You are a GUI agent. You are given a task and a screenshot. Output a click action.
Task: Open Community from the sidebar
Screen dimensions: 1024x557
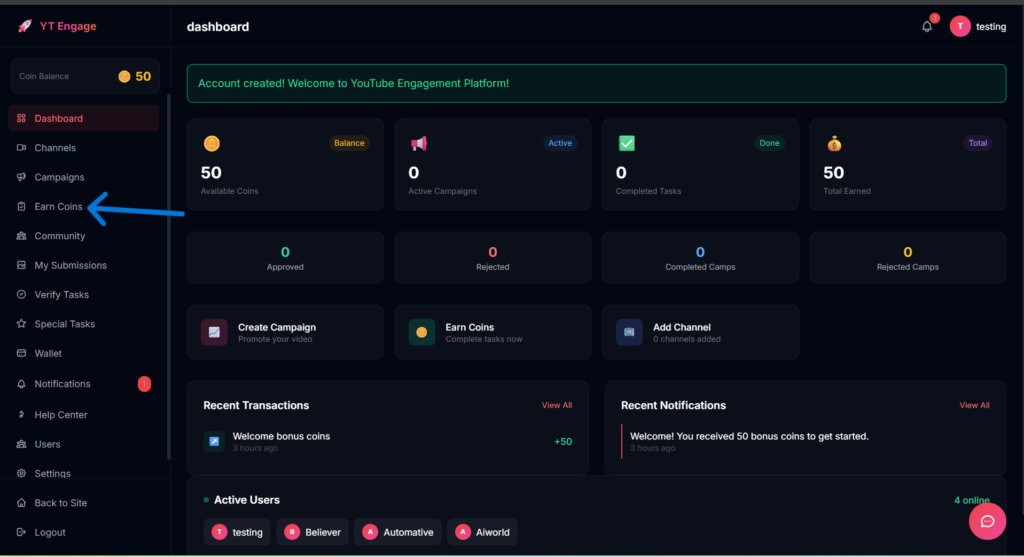click(60, 236)
